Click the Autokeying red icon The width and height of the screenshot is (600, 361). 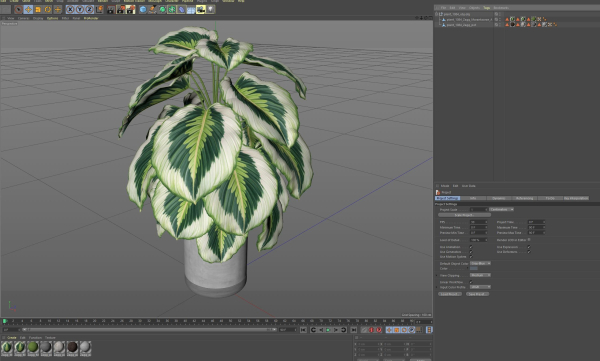point(379,330)
